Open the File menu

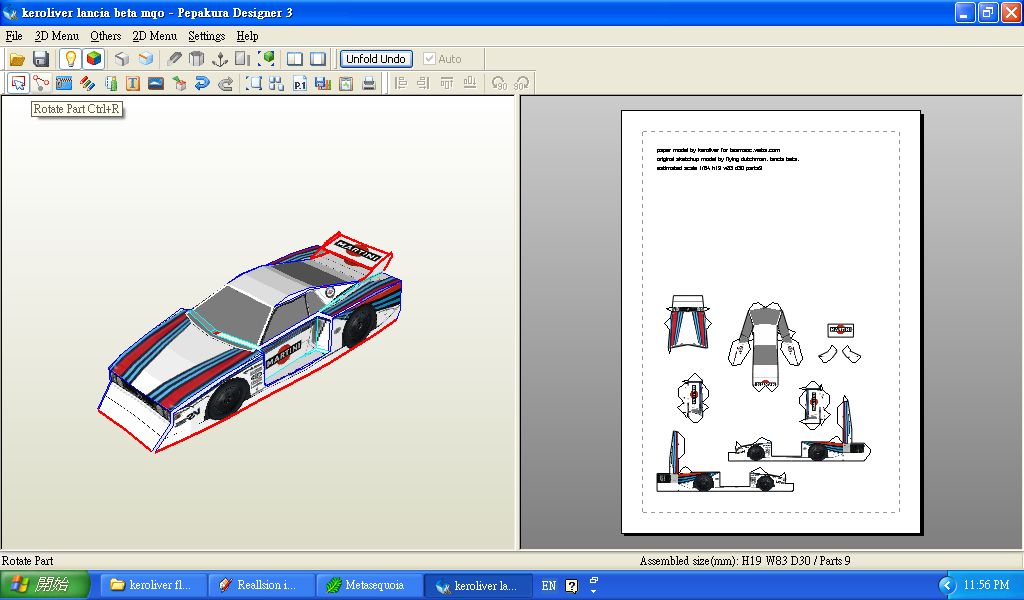(x=14, y=36)
